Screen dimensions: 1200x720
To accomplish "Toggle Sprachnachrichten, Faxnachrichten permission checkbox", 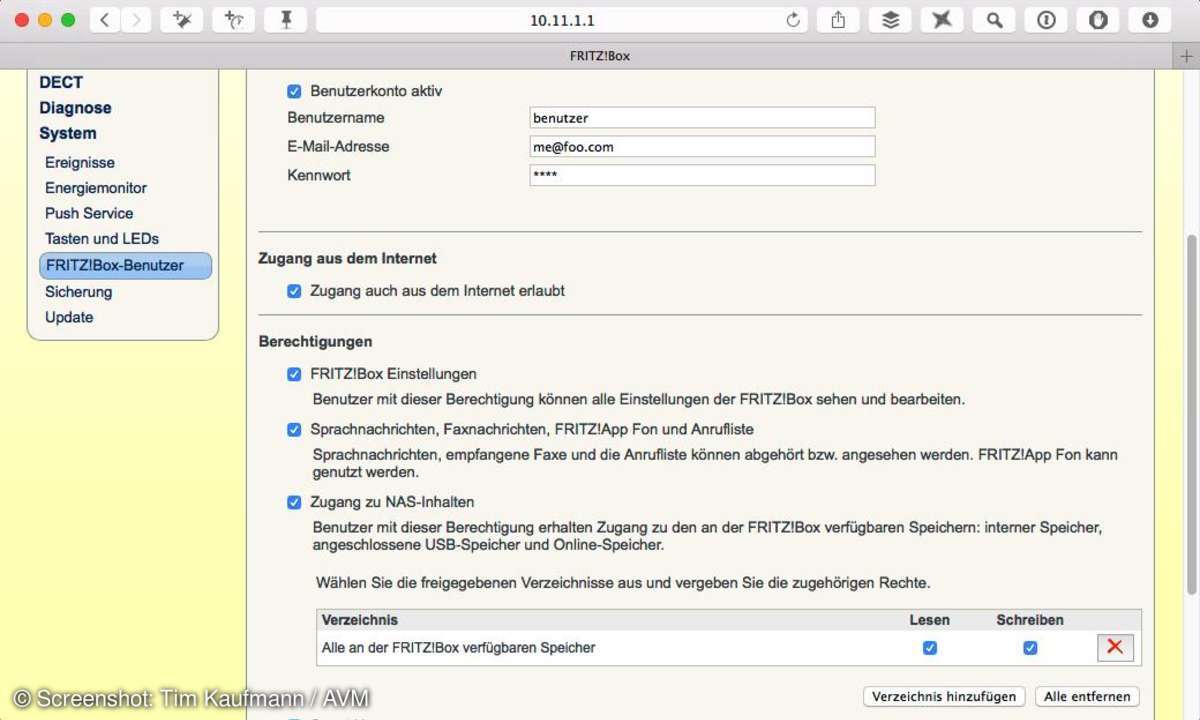I will coord(294,429).
